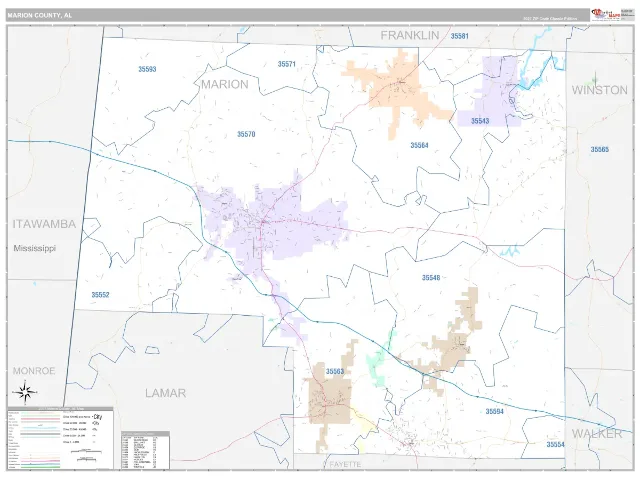Select ZIP code label 35594
This screenshot has height=480, width=640.
point(494,411)
